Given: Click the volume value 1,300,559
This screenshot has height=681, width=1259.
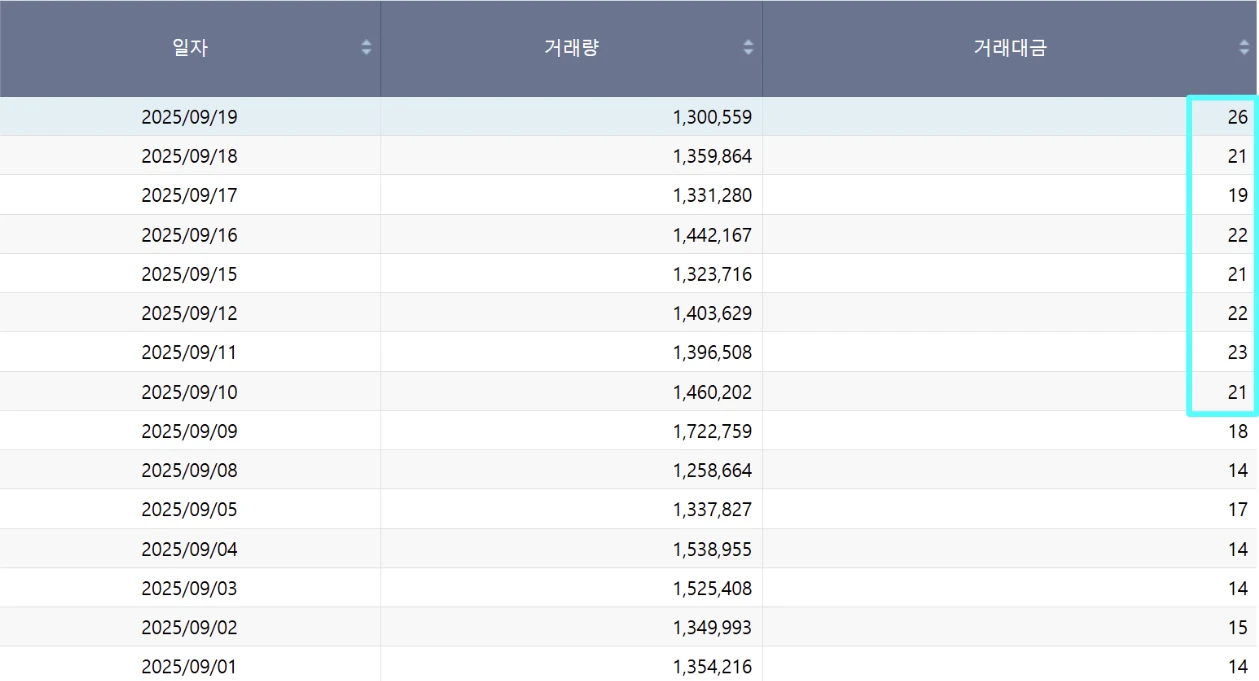Looking at the screenshot, I should coord(712,117).
